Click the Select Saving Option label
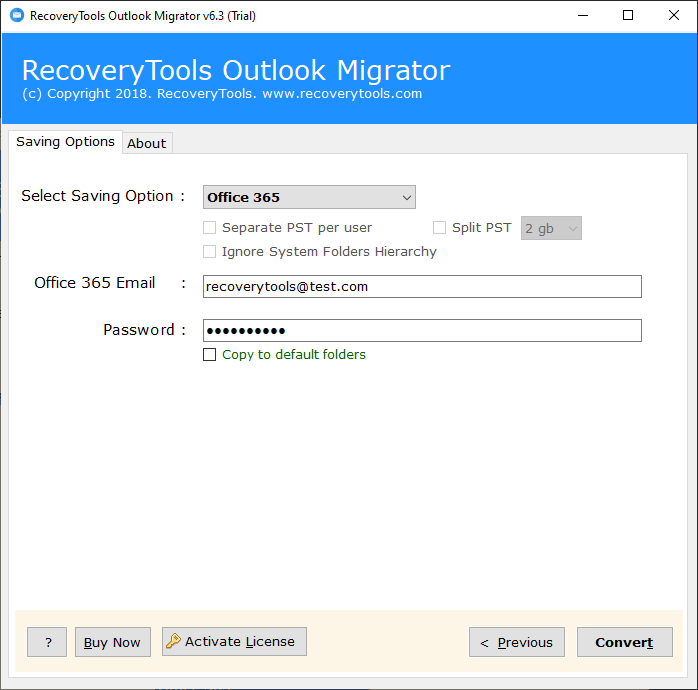 click(103, 196)
